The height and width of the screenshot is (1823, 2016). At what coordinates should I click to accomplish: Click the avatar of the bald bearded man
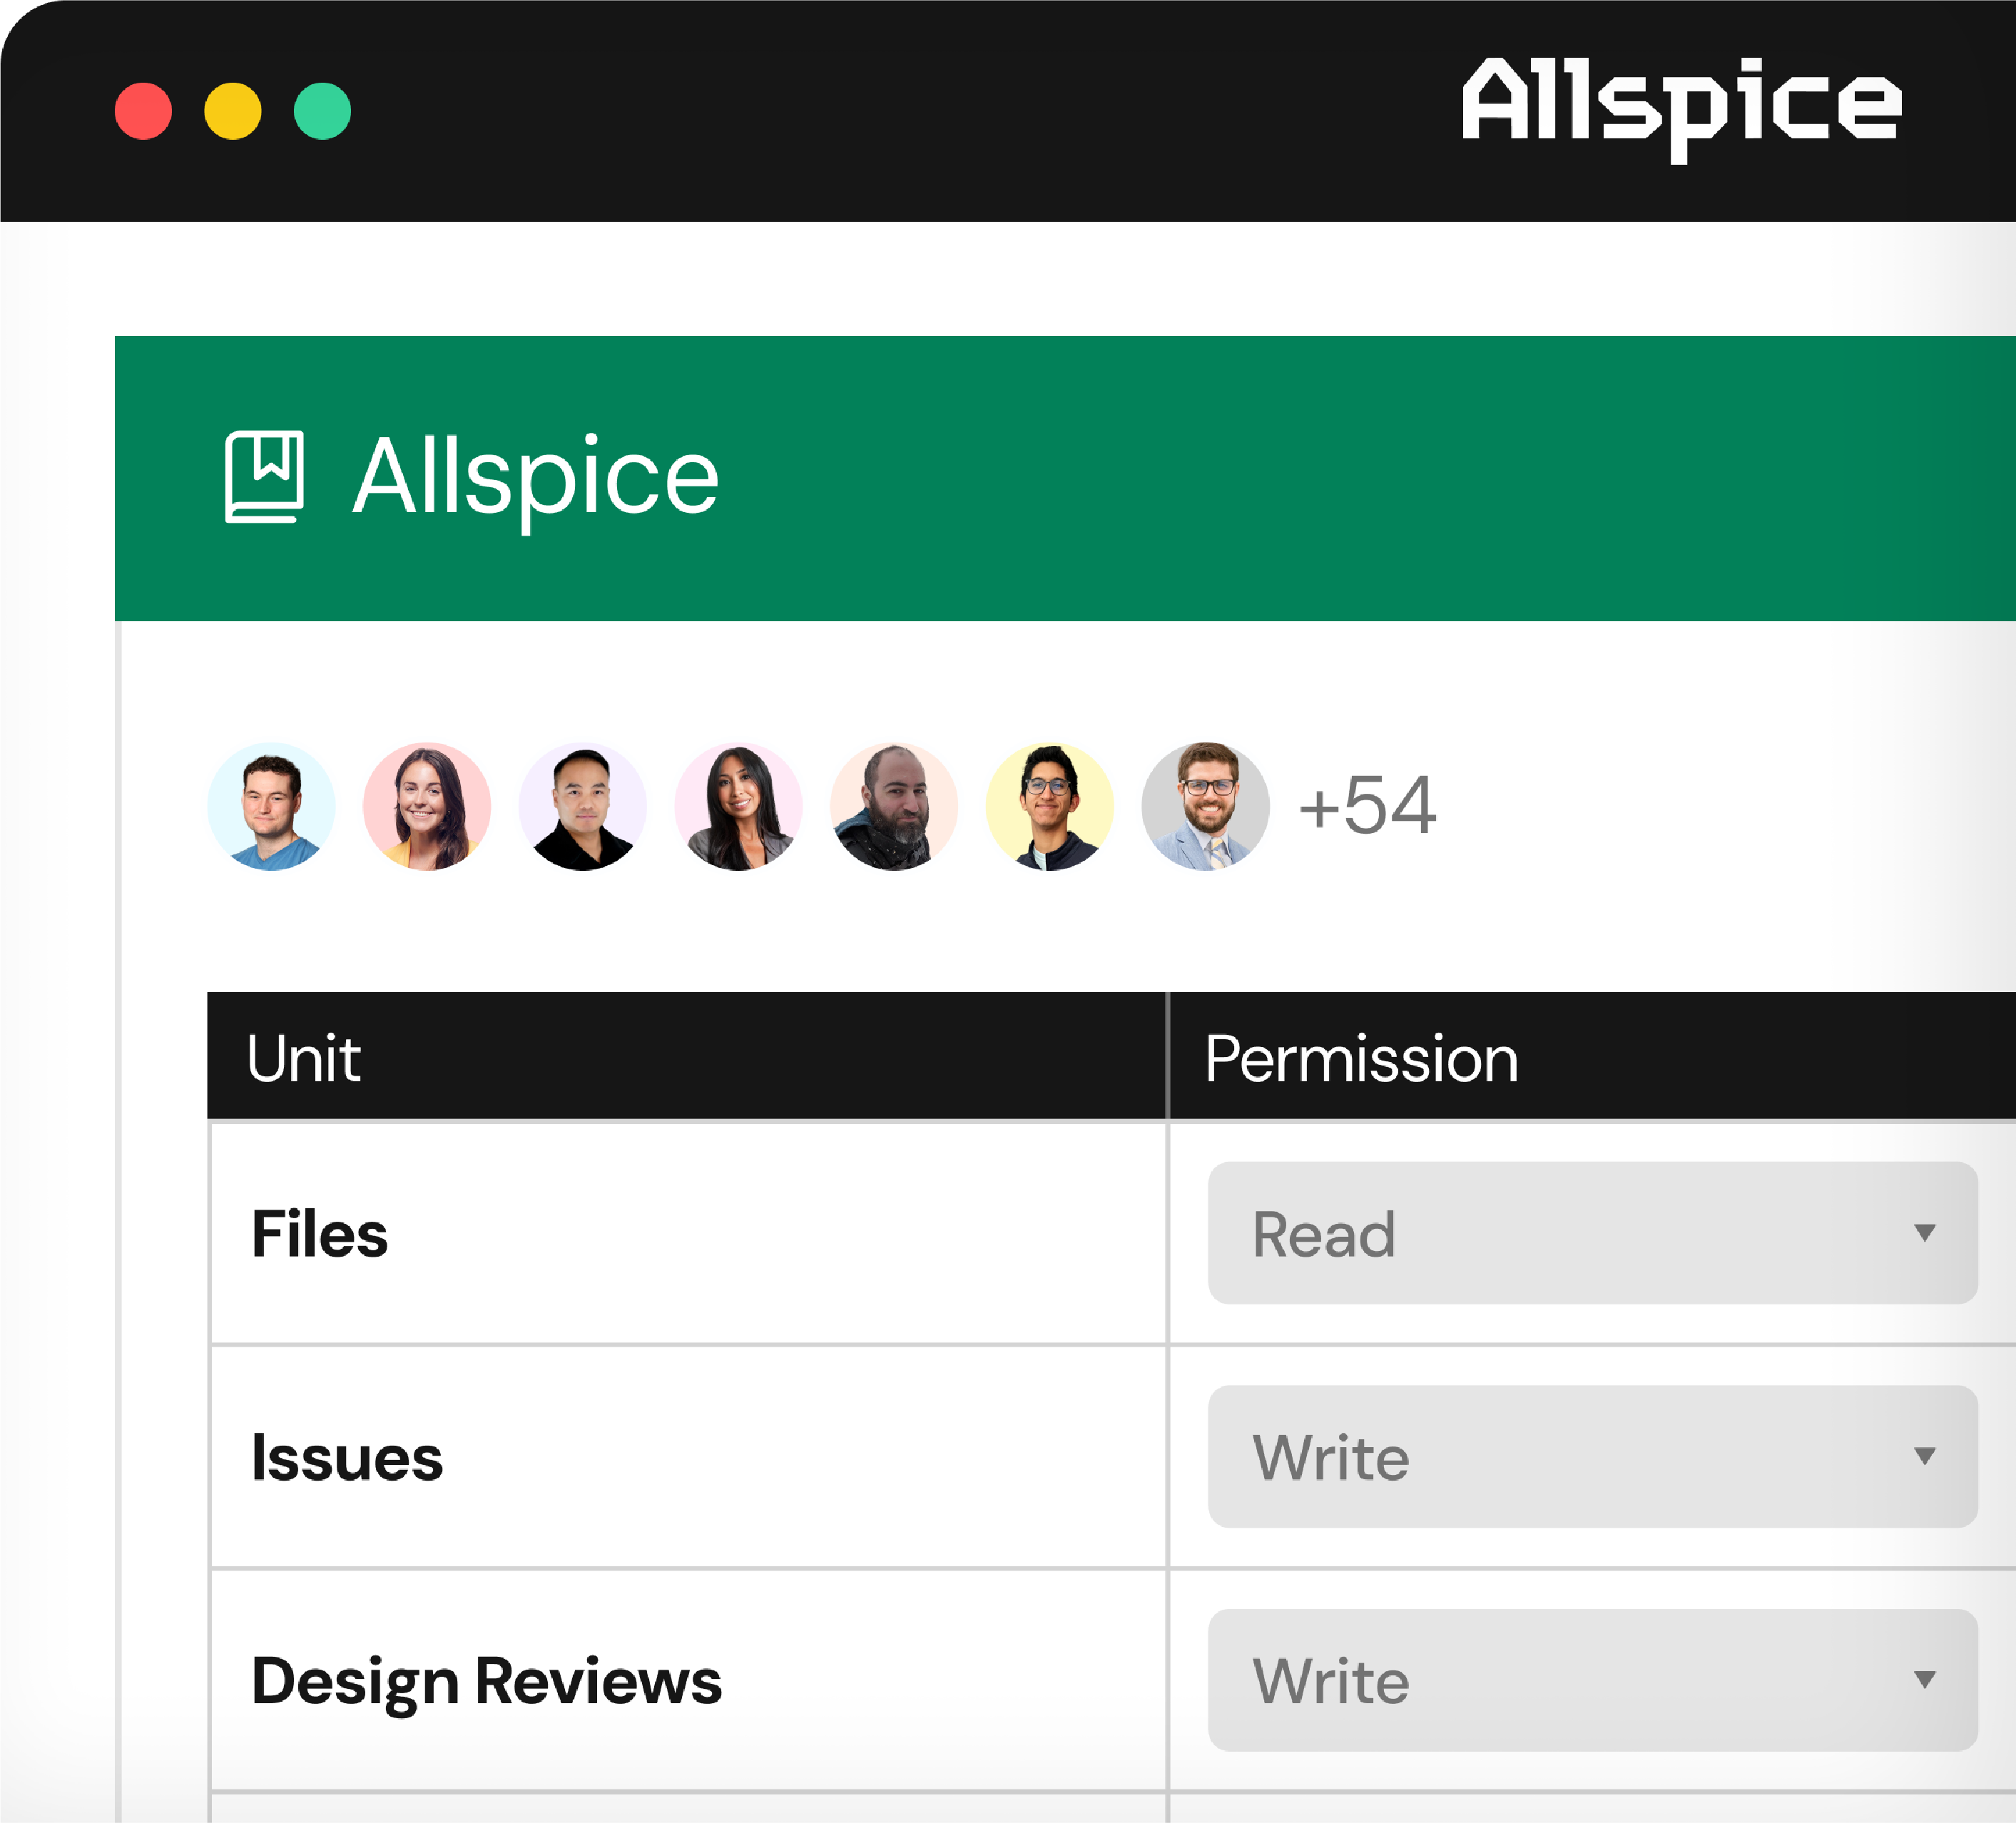[x=894, y=806]
